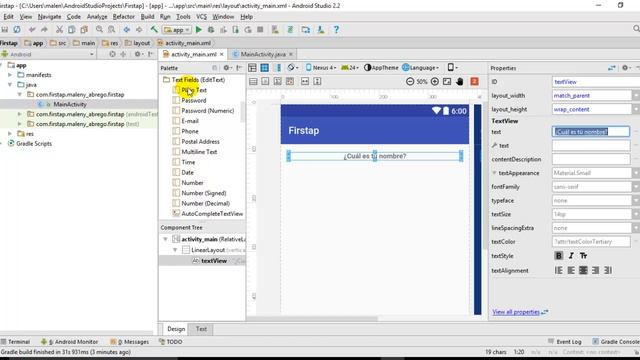Set text alignment to center

coord(583,270)
